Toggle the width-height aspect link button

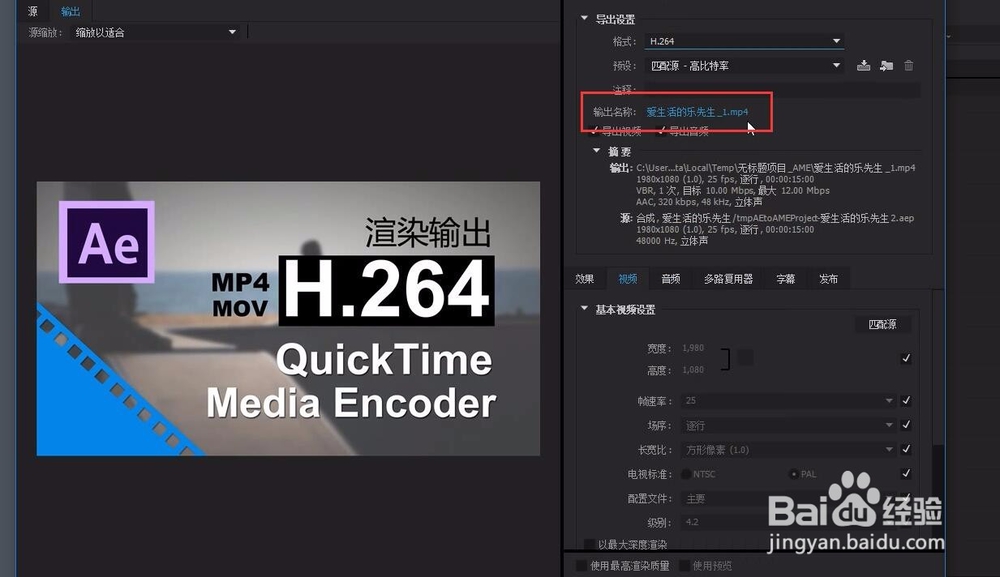point(744,358)
